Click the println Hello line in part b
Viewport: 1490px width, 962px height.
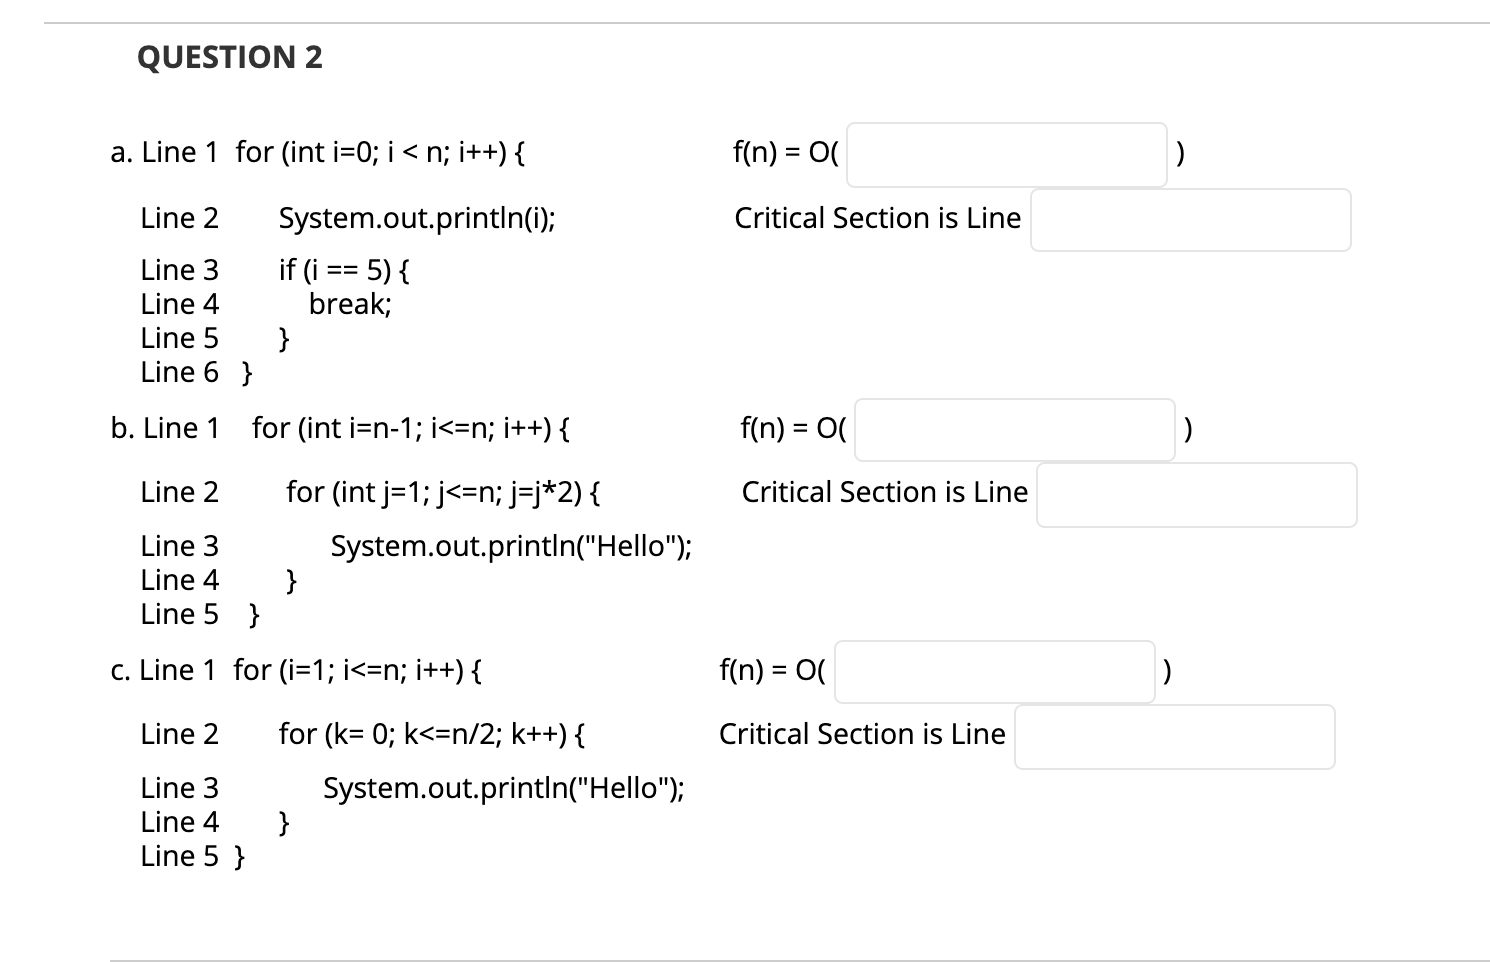coord(510,546)
